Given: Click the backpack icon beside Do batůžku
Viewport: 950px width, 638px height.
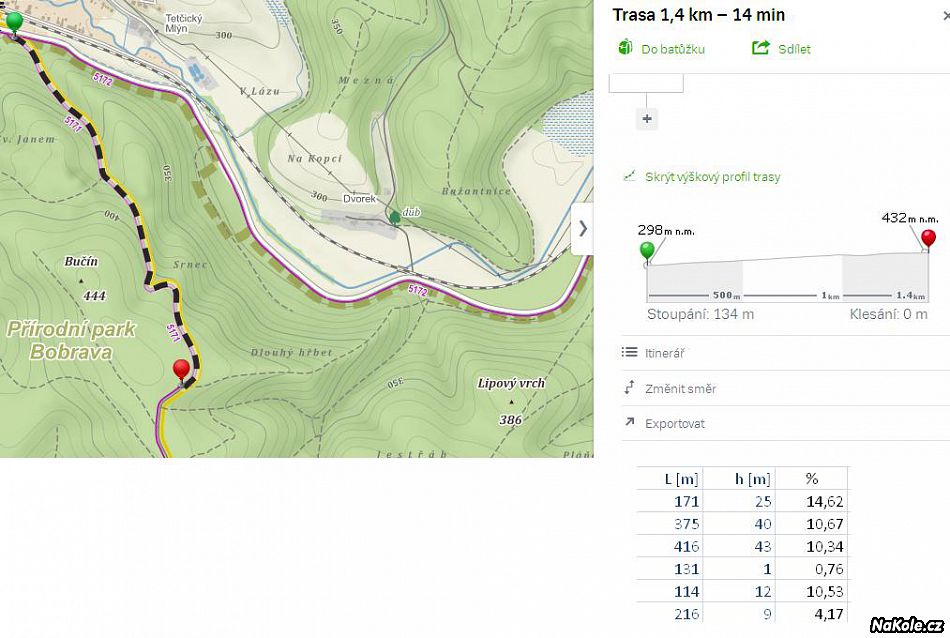Looking at the screenshot, I should click(x=626, y=48).
